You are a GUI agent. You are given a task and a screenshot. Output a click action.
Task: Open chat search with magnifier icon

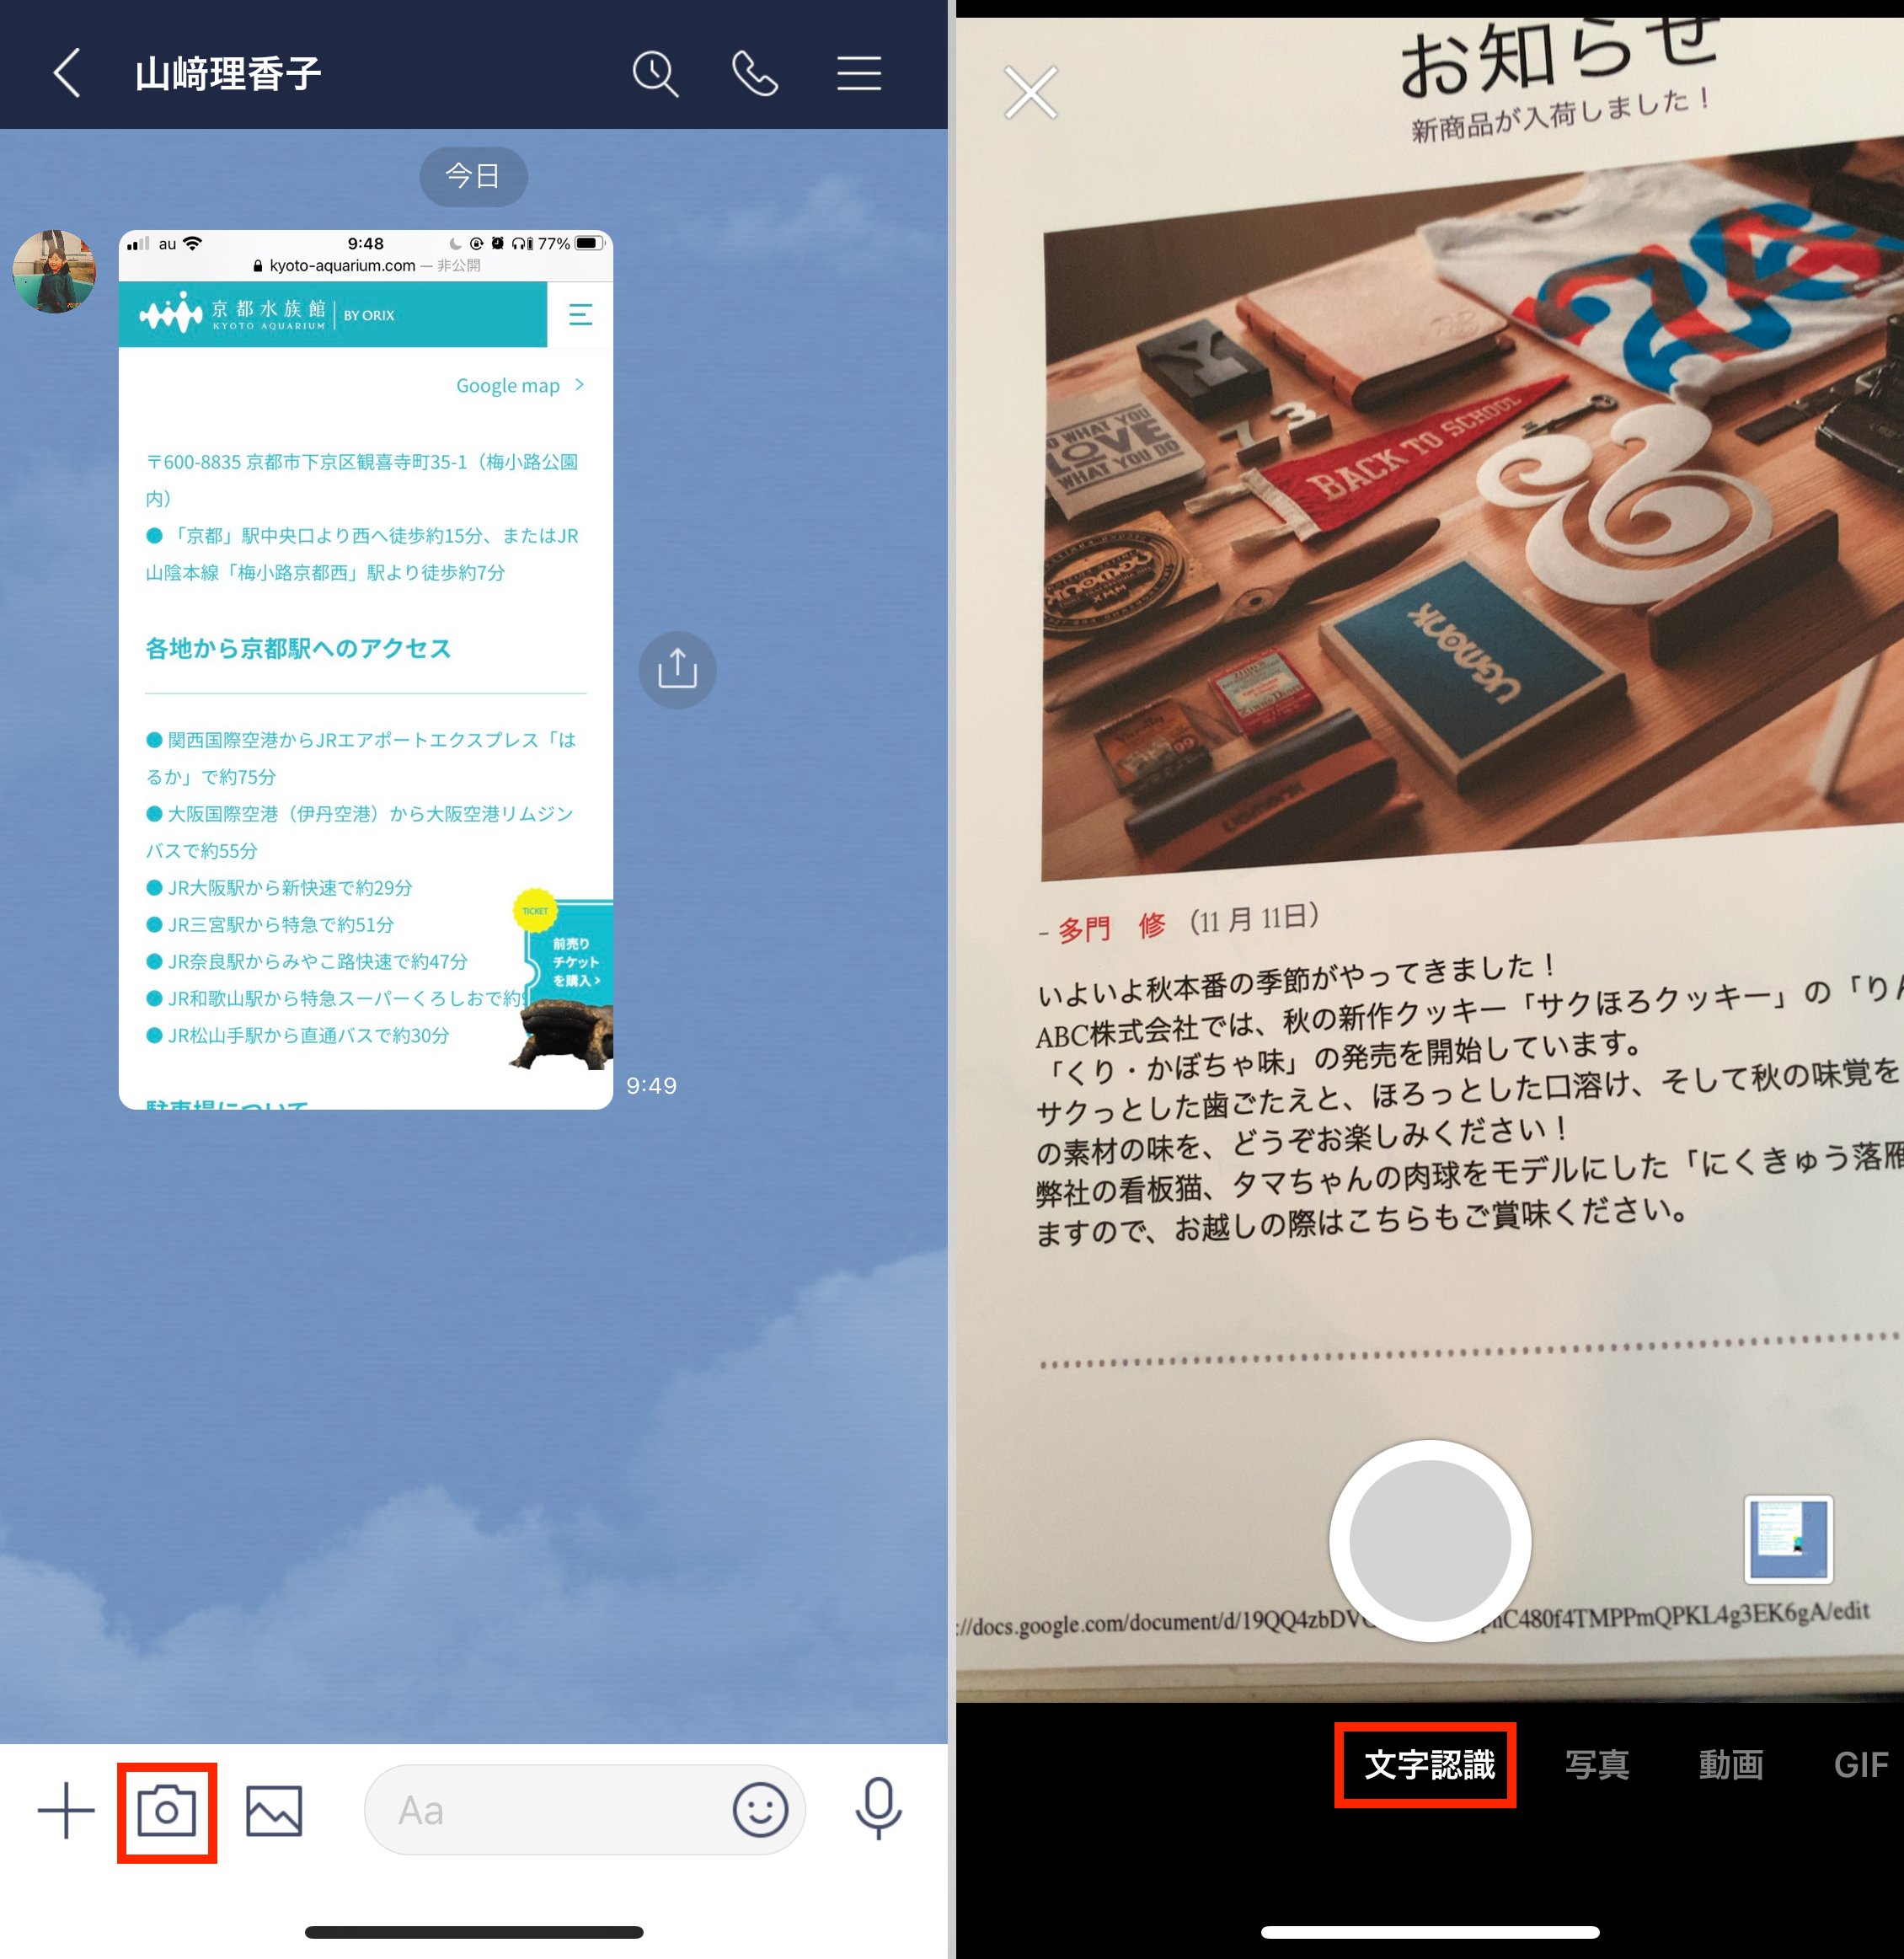655,74
